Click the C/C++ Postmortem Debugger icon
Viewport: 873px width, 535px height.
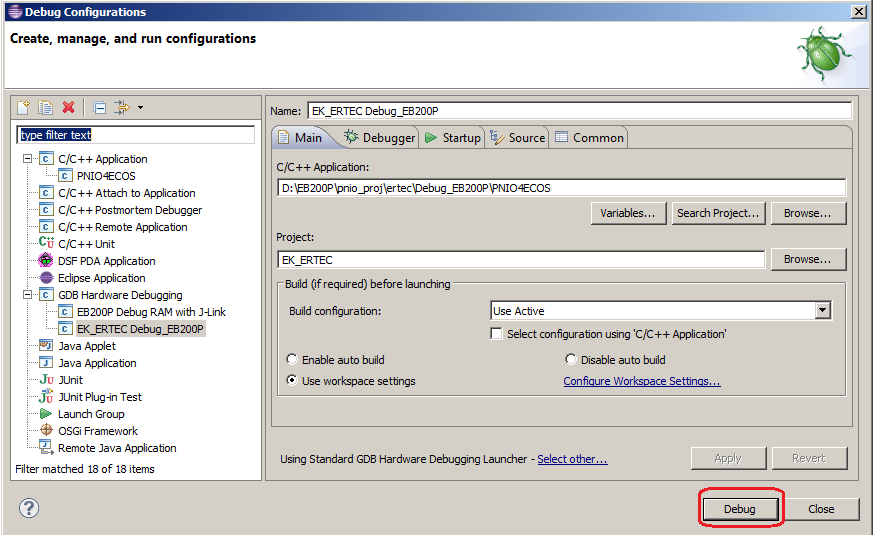pyautogui.click(x=46, y=210)
